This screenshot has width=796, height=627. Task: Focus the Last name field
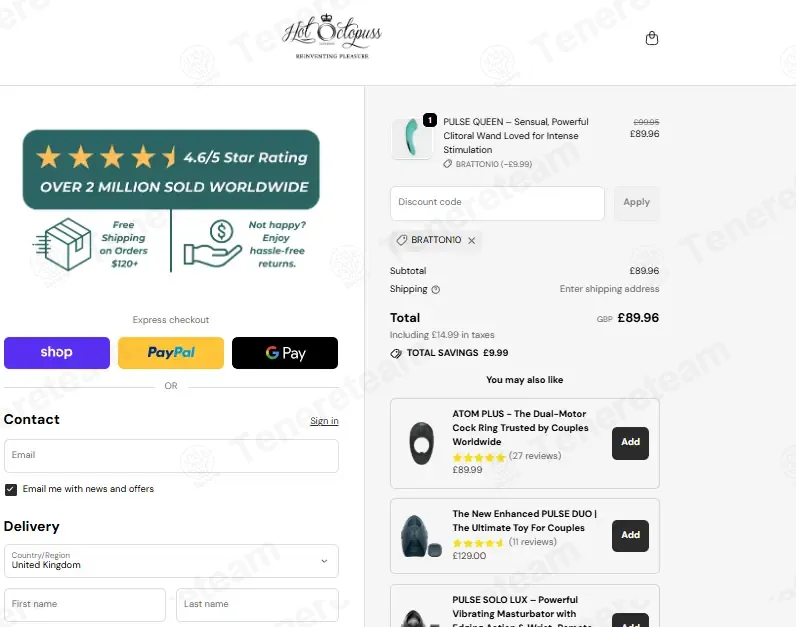(x=257, y=605)
